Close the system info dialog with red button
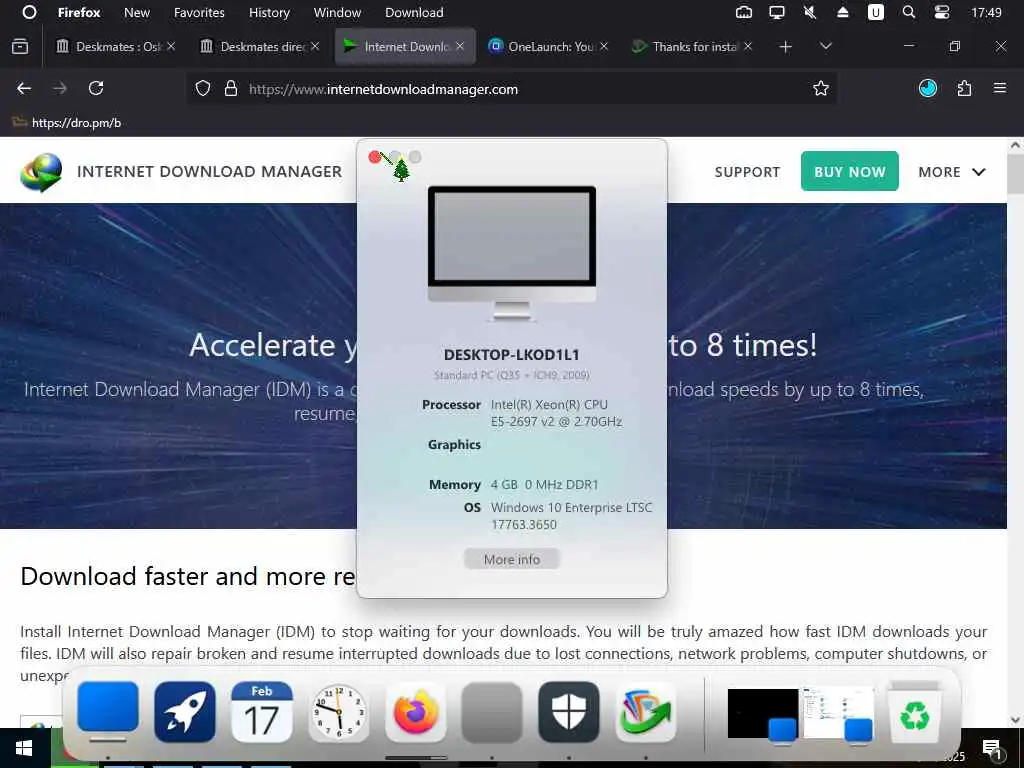 (x=375, y=157)
